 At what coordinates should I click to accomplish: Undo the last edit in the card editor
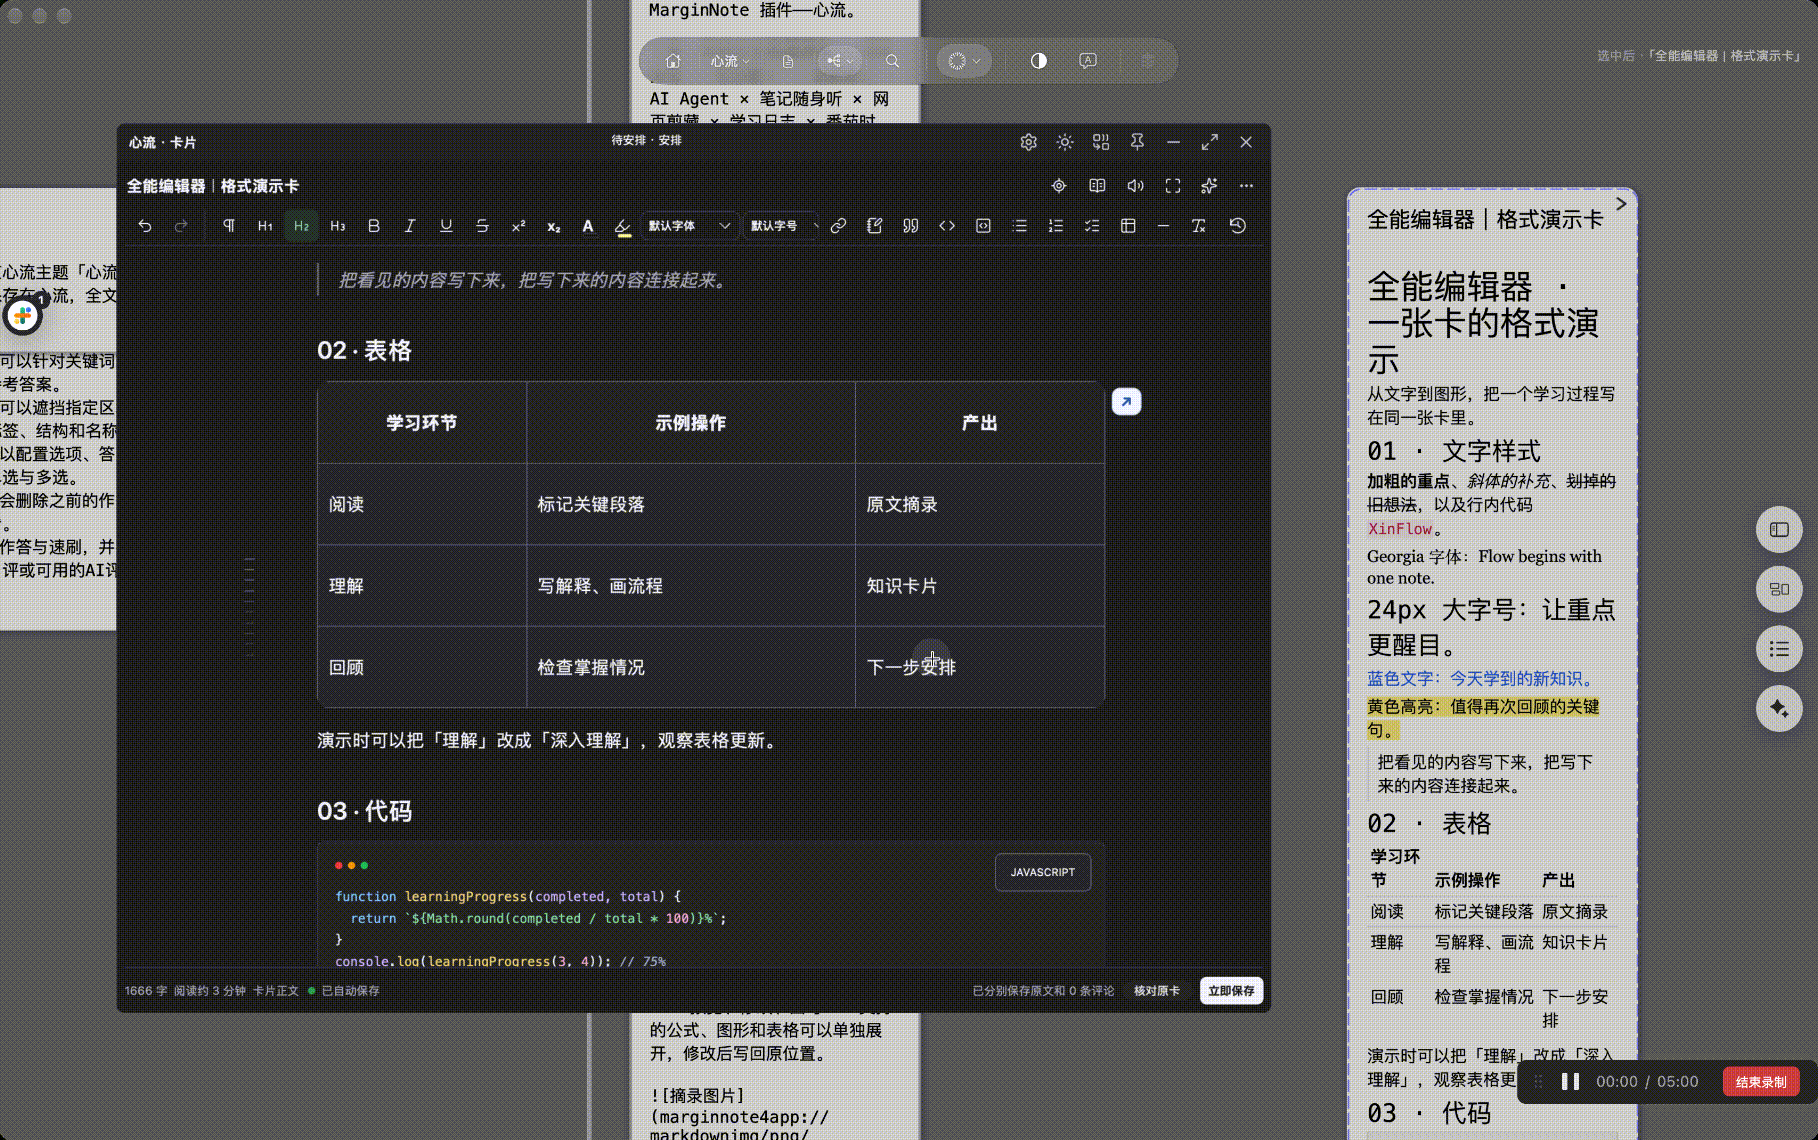[x=145, y=226]
